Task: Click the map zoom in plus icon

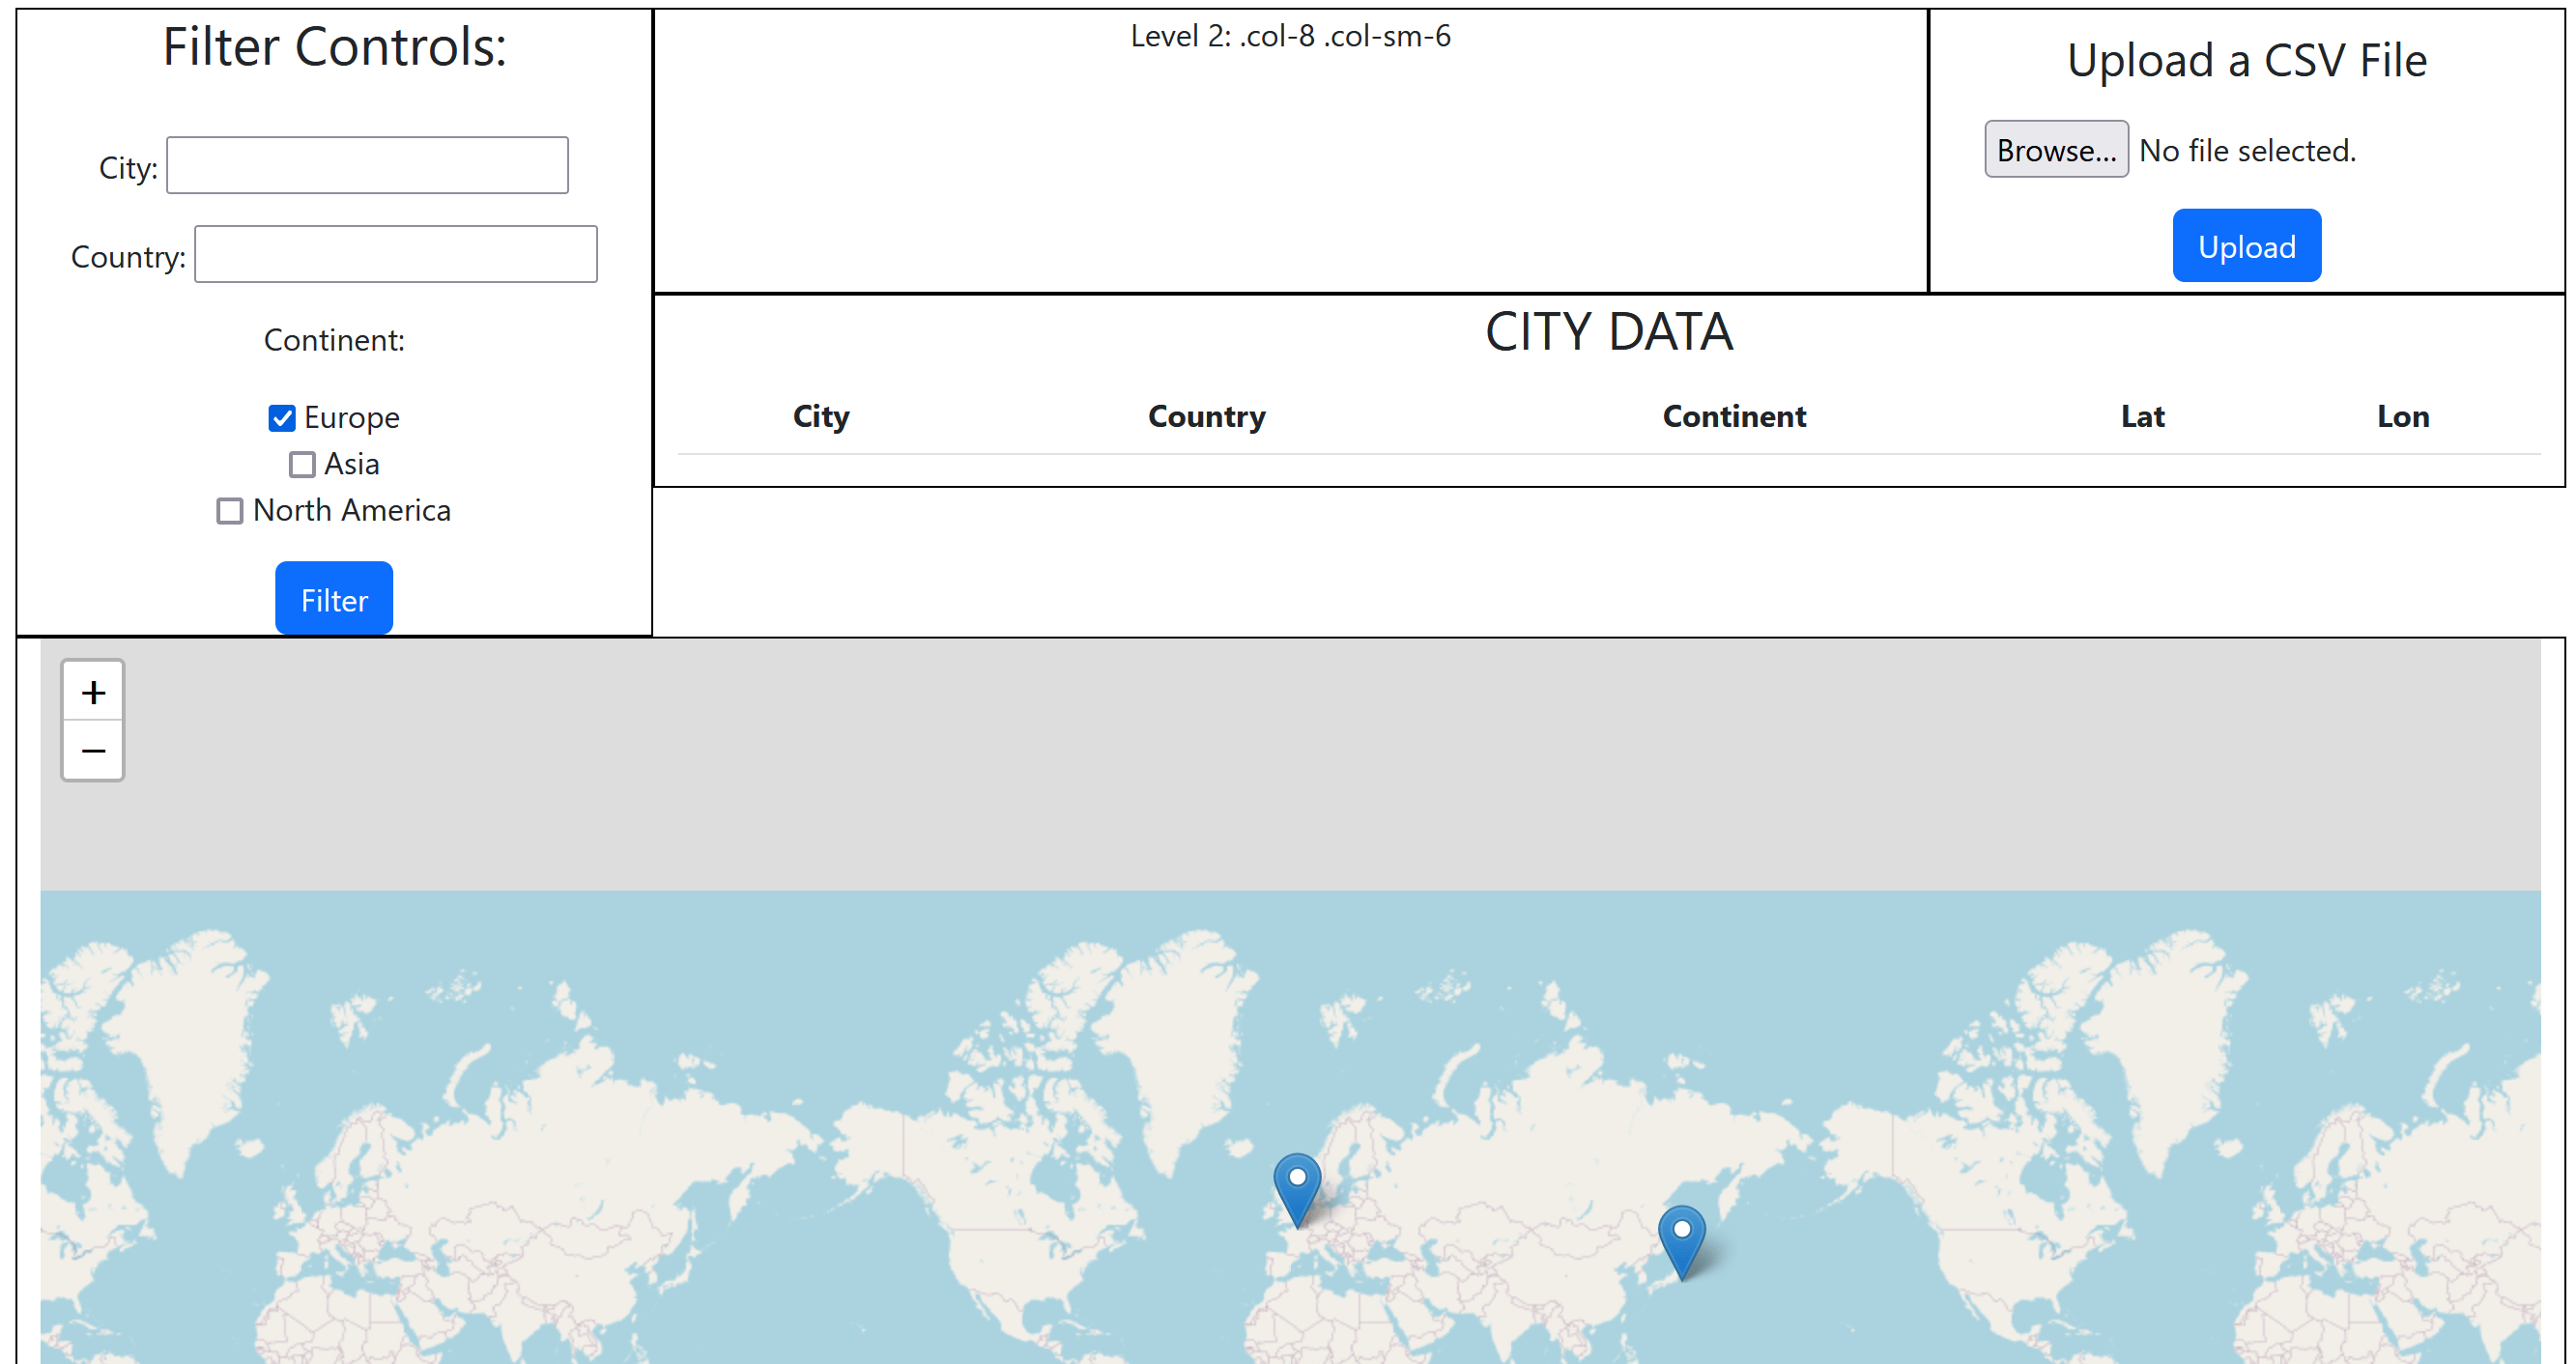Action: coord(93,692)
